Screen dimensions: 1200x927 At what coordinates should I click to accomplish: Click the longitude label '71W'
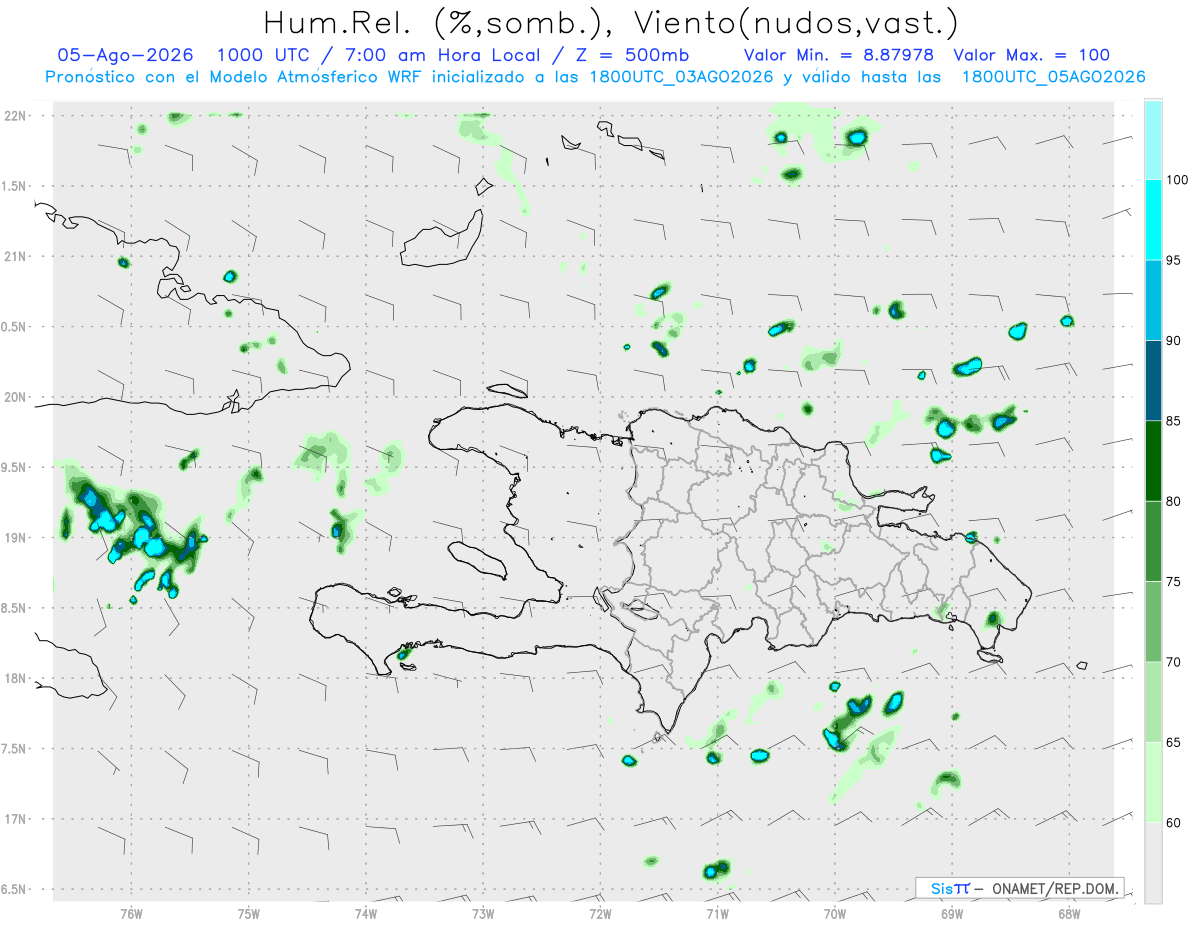tap(717, 912)
